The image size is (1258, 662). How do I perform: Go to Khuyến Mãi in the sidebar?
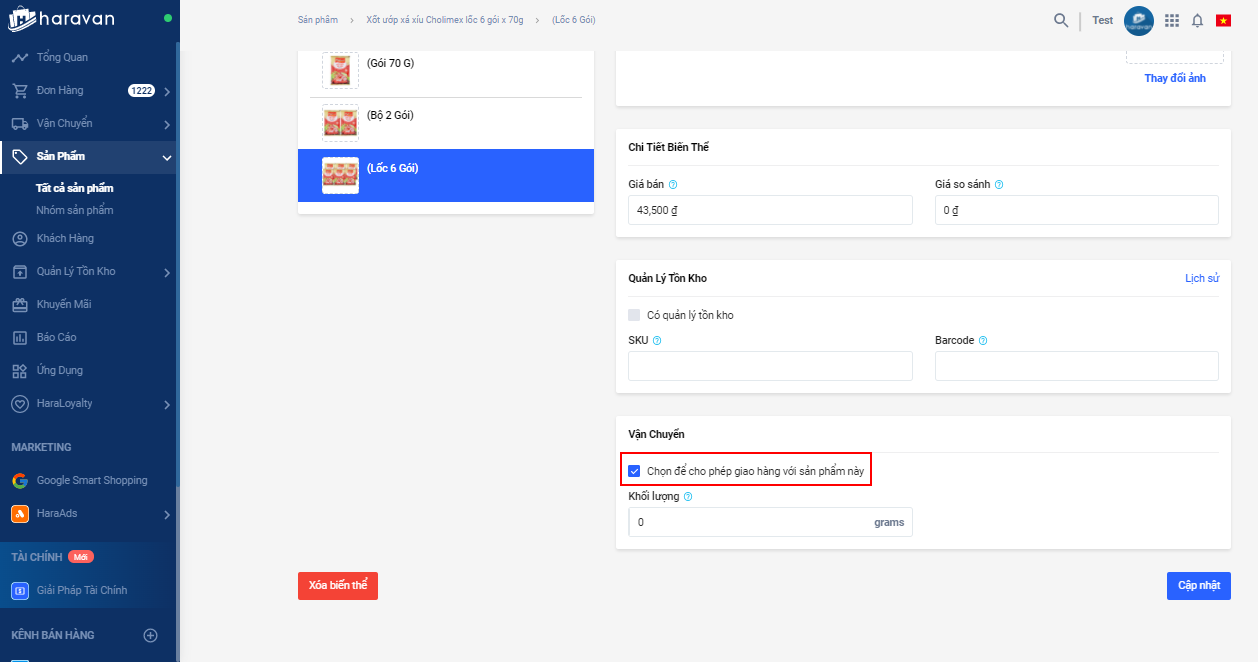pyautogui.click(x=64, y=304)
